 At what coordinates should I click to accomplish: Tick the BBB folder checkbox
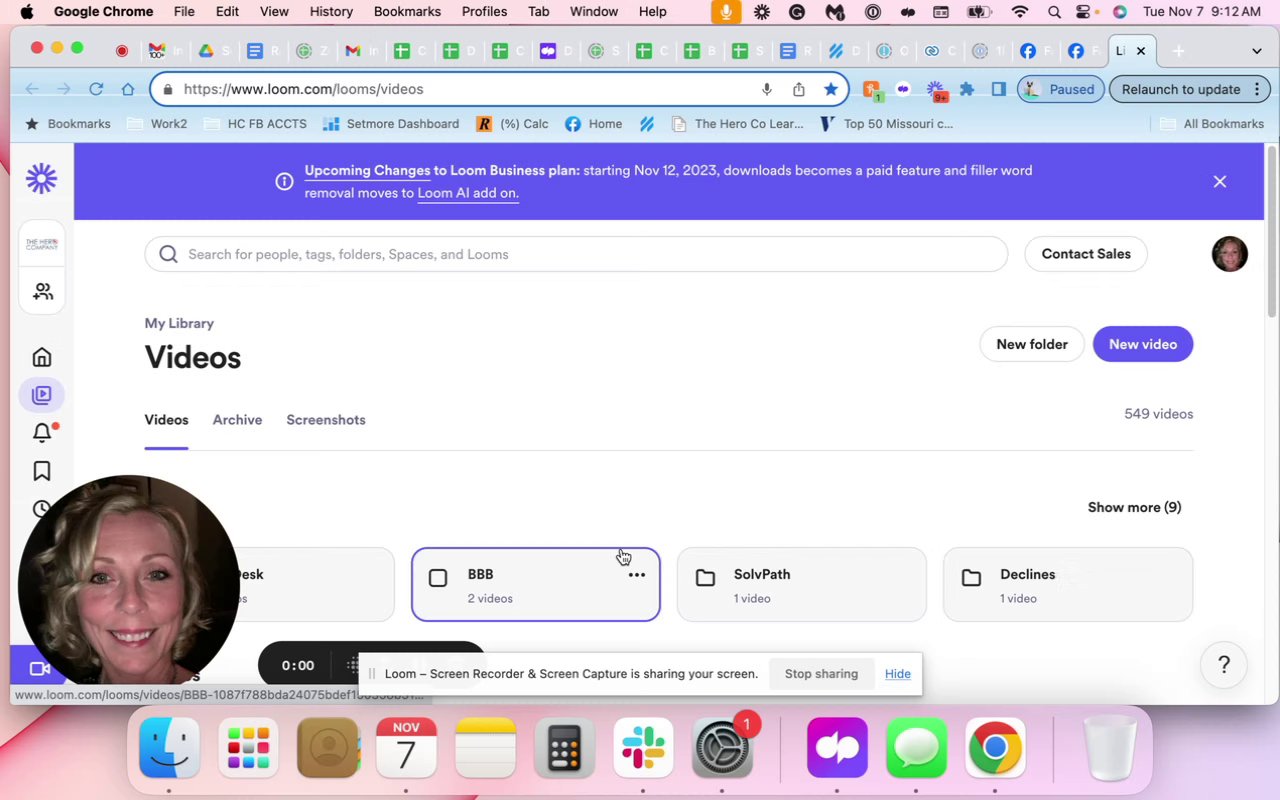tap(438, 578)
